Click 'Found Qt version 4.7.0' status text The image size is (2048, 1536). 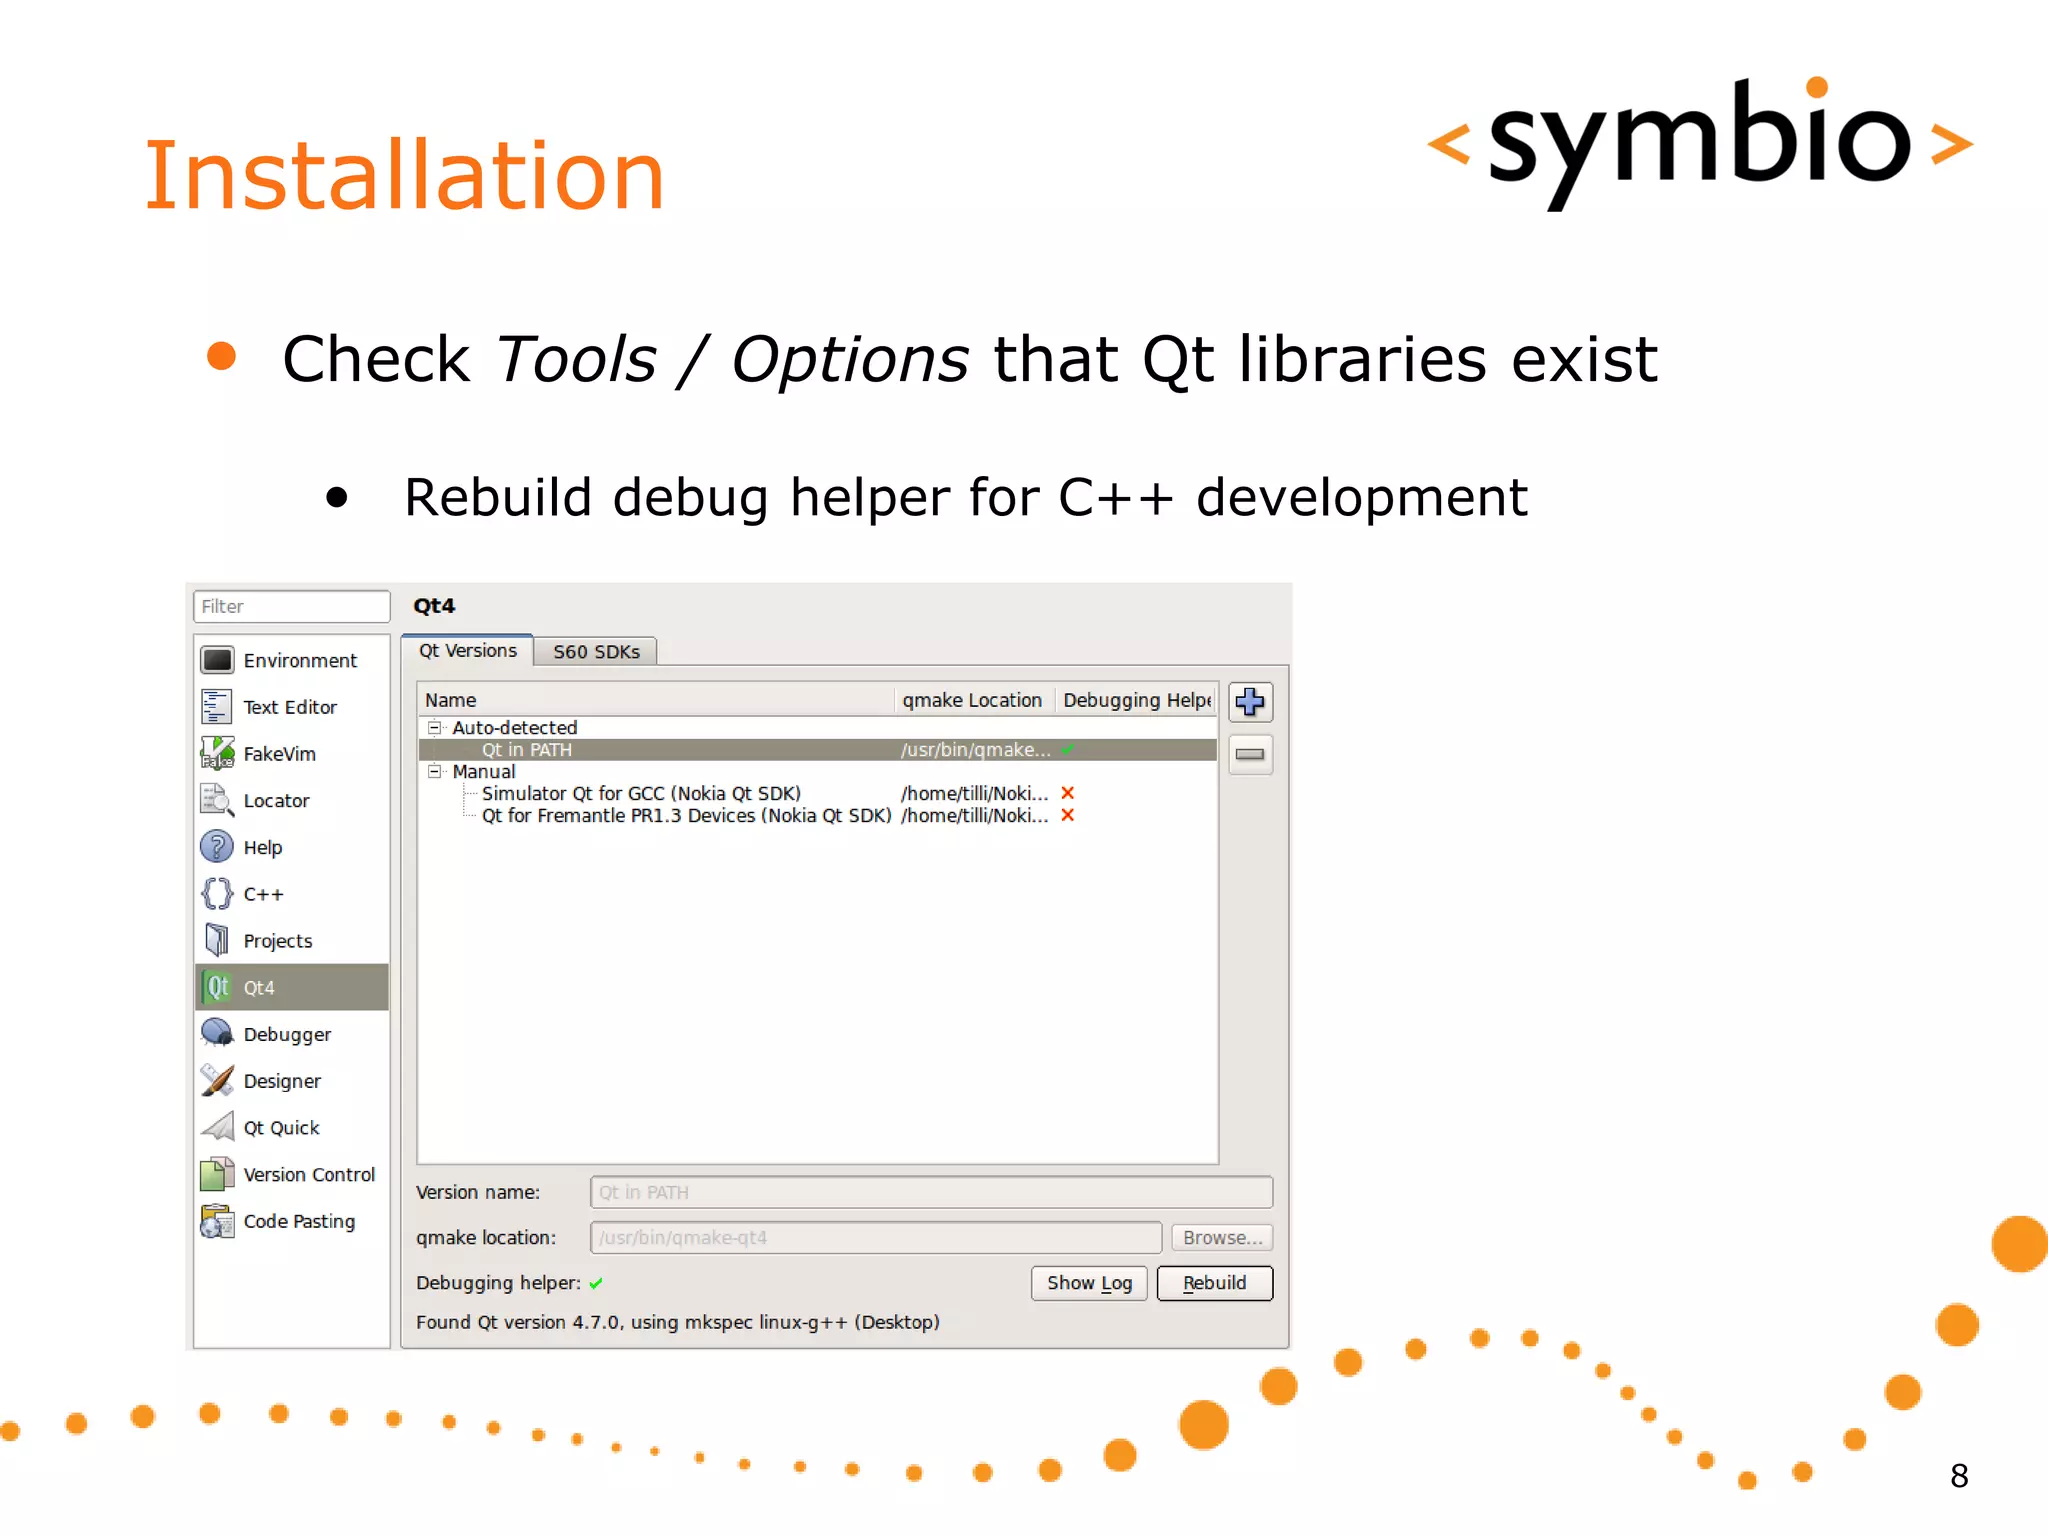[x=678, y=1322]
